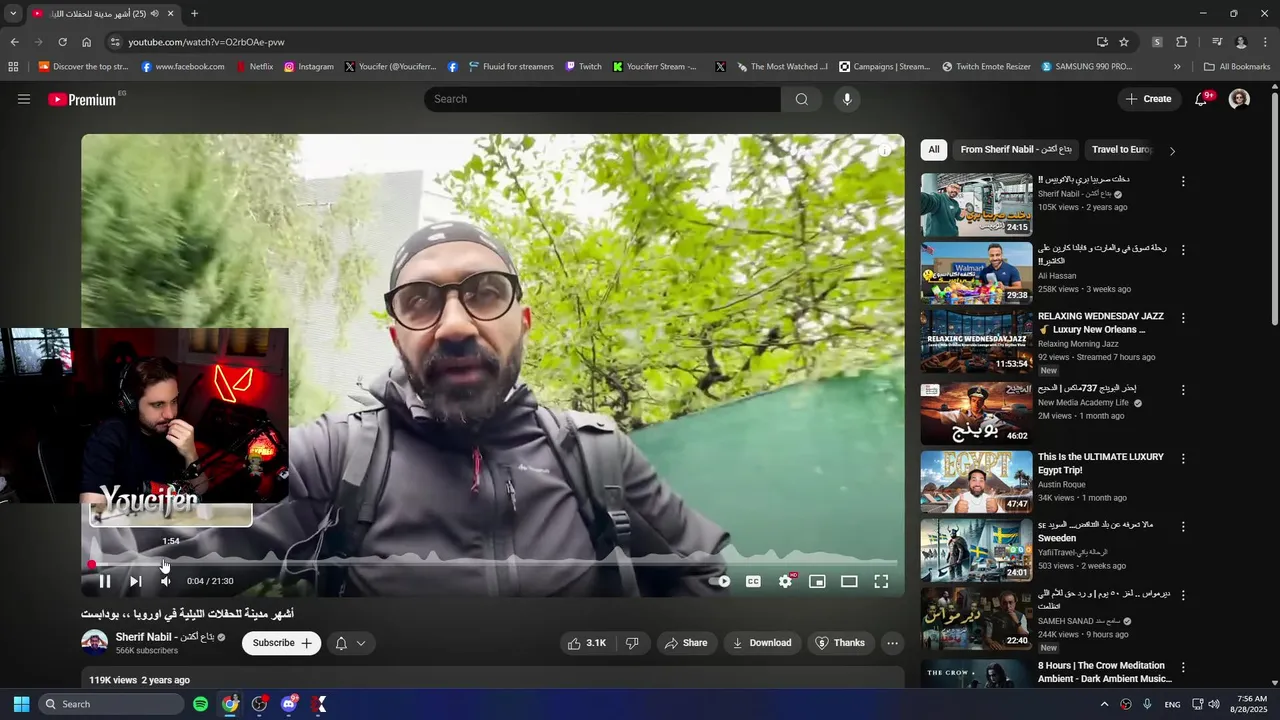Viewport: 1280px width, 720px height.
Task: Download the video
Action: (761, 643)
